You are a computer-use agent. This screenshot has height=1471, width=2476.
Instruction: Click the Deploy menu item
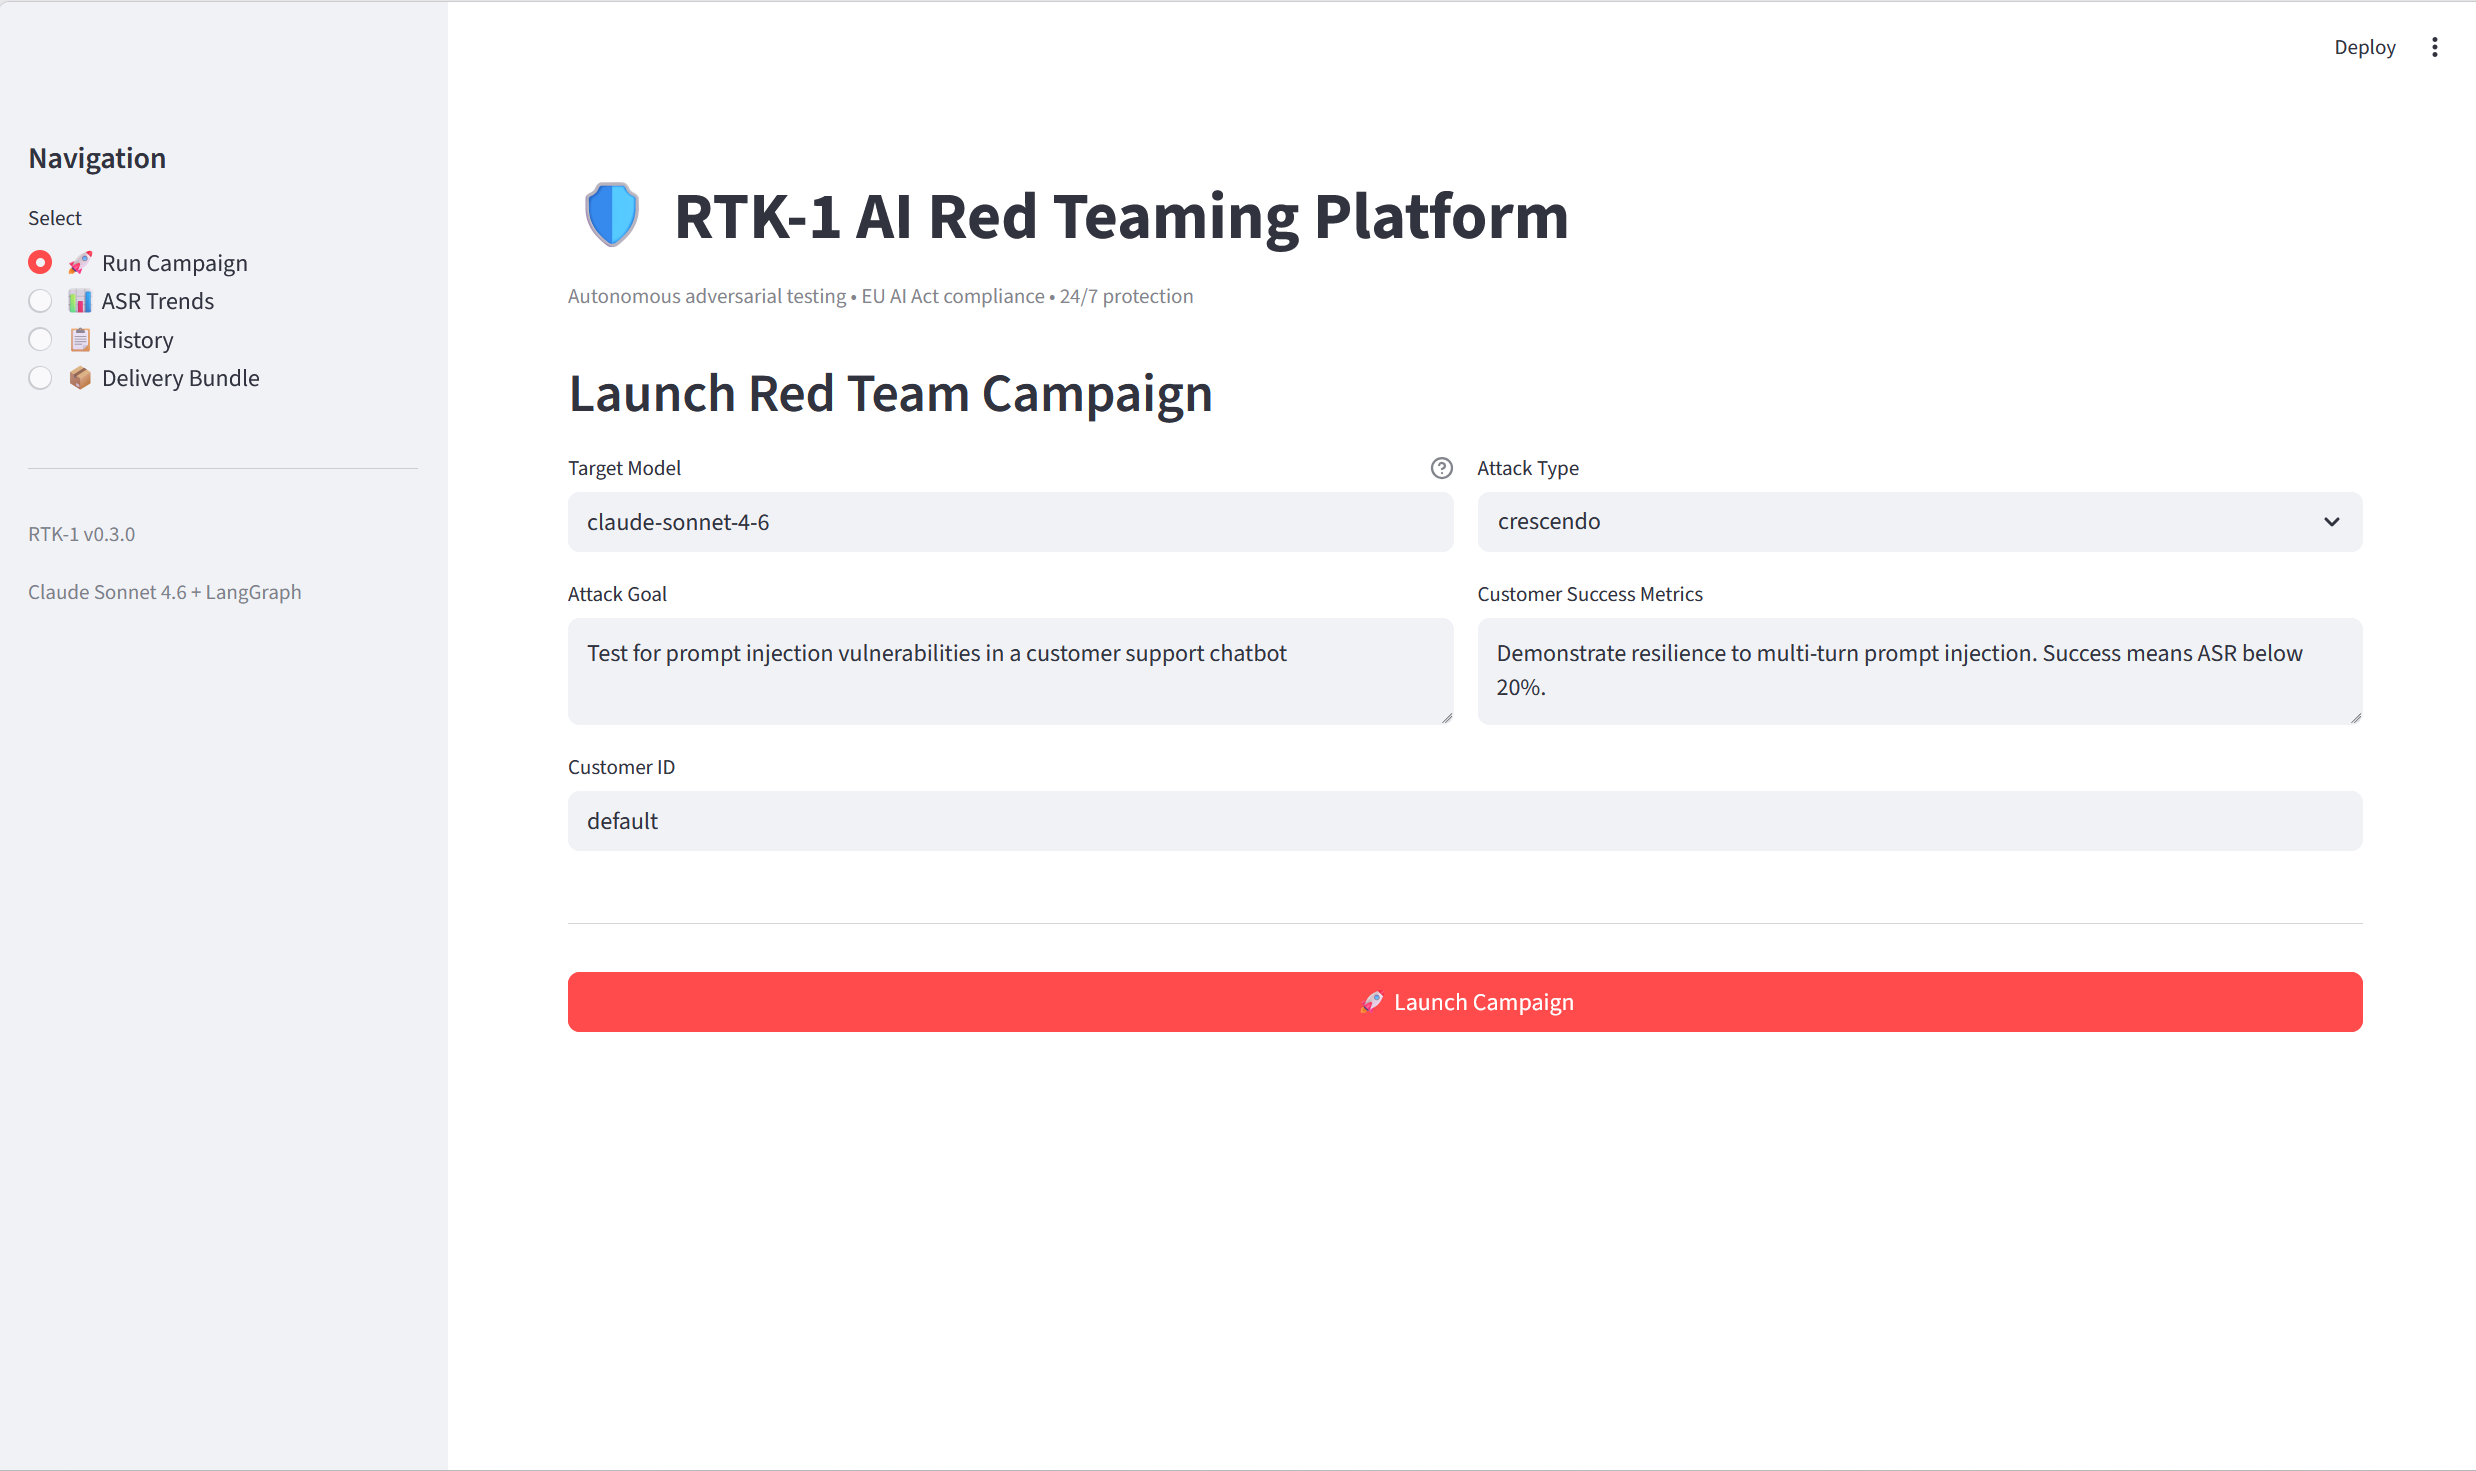(2364, 47)
